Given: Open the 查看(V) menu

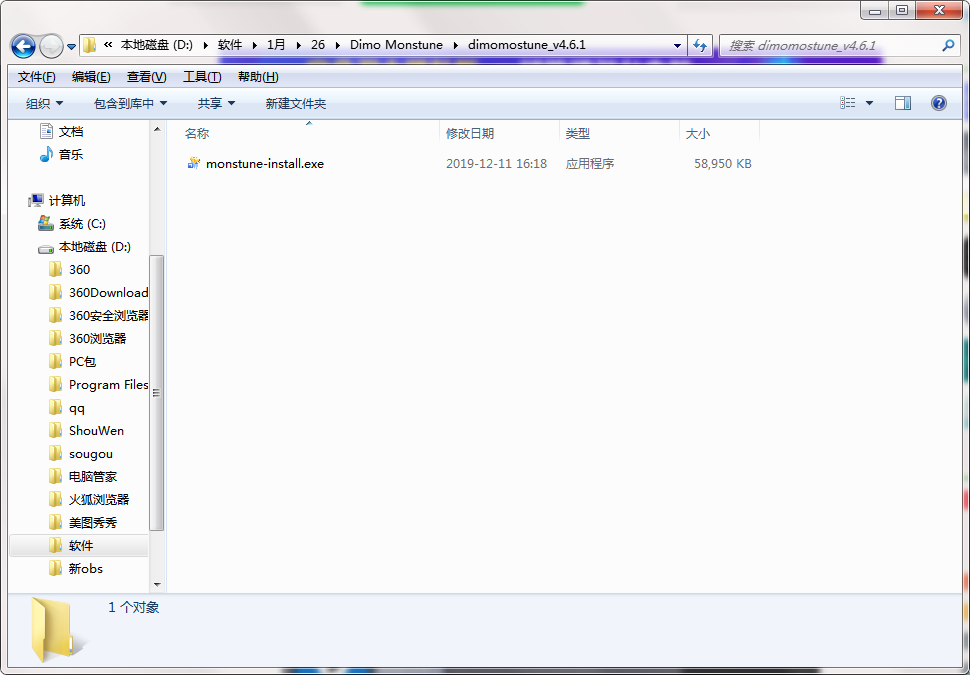Looking at the screenshot, I should click(x=147, y=77).
